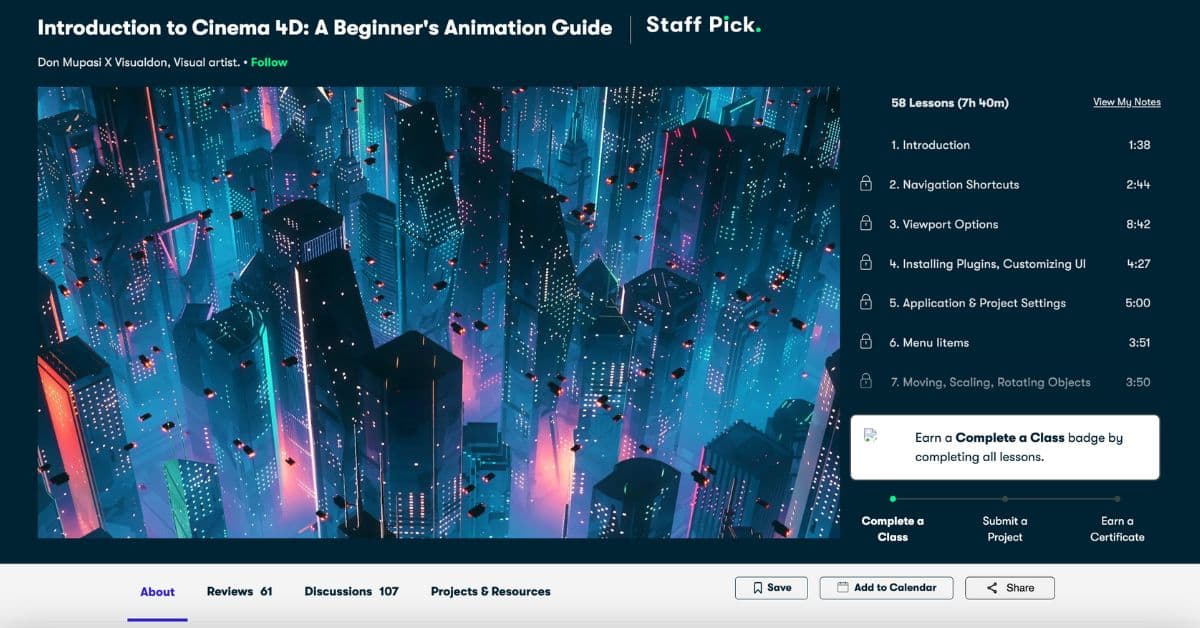Click the lock icon next to Menu Items lesson

[866, 342]
